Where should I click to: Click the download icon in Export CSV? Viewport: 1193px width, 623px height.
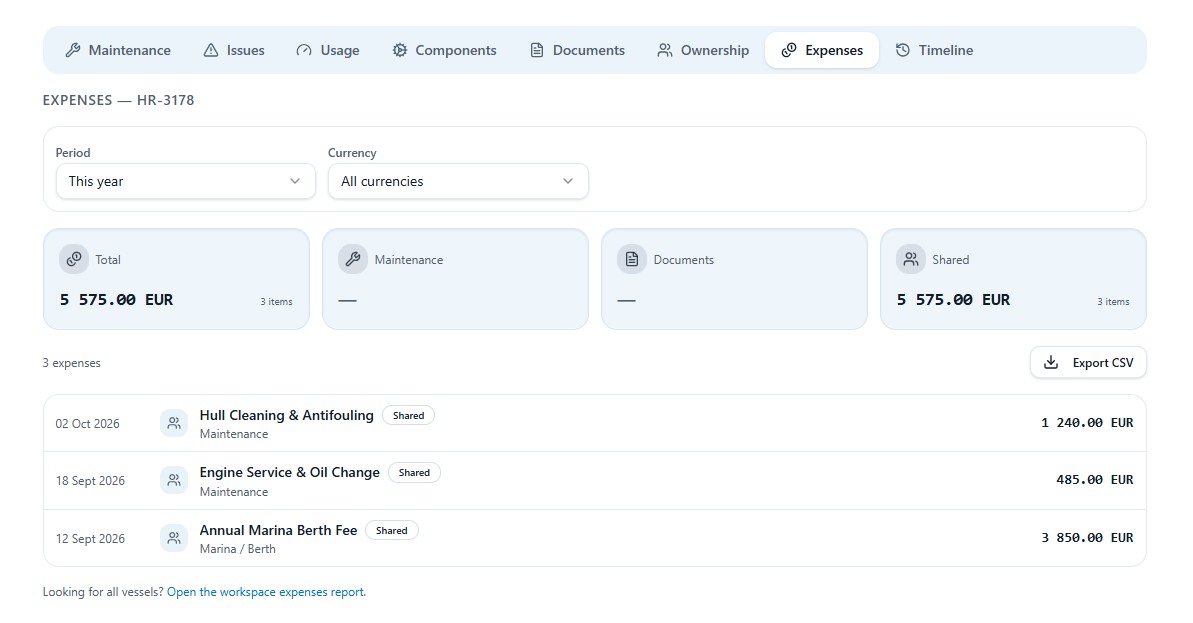(x=1051, y=362)
